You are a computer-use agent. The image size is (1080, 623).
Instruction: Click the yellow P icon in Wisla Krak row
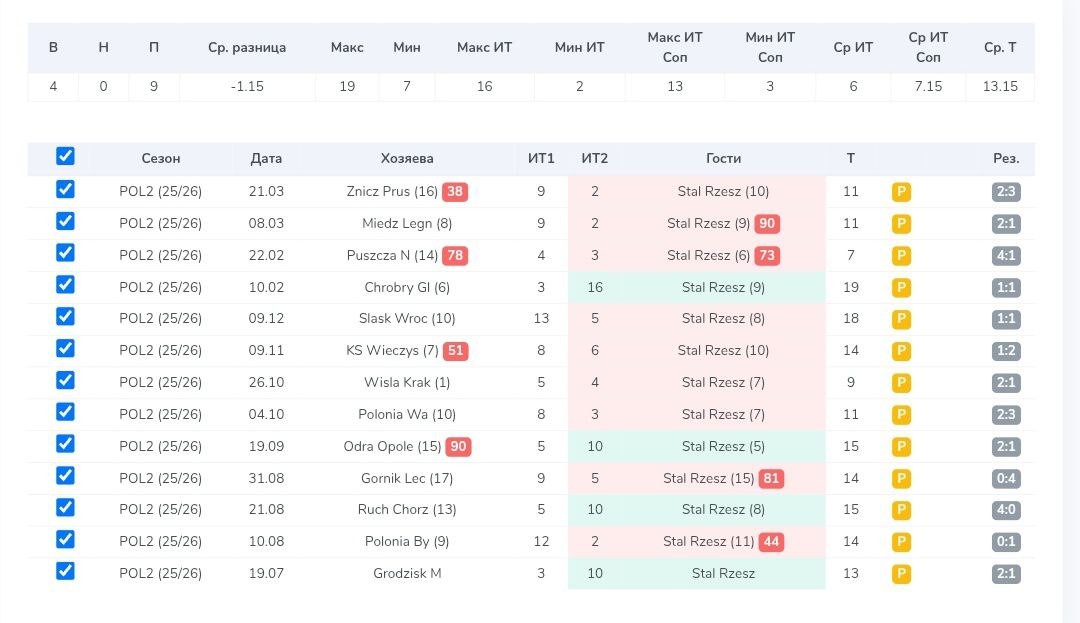901,383
